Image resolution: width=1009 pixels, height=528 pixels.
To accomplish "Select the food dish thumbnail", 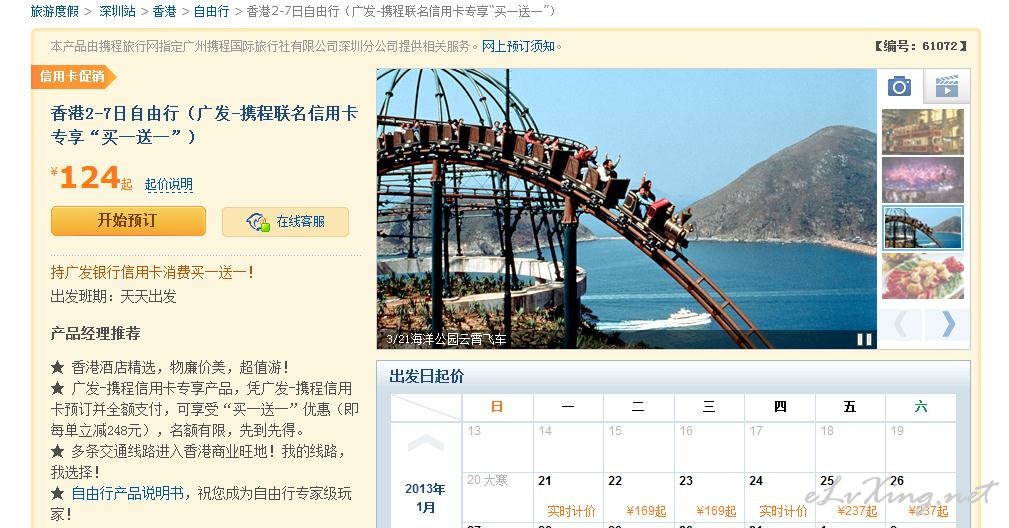I will point(923,276).
